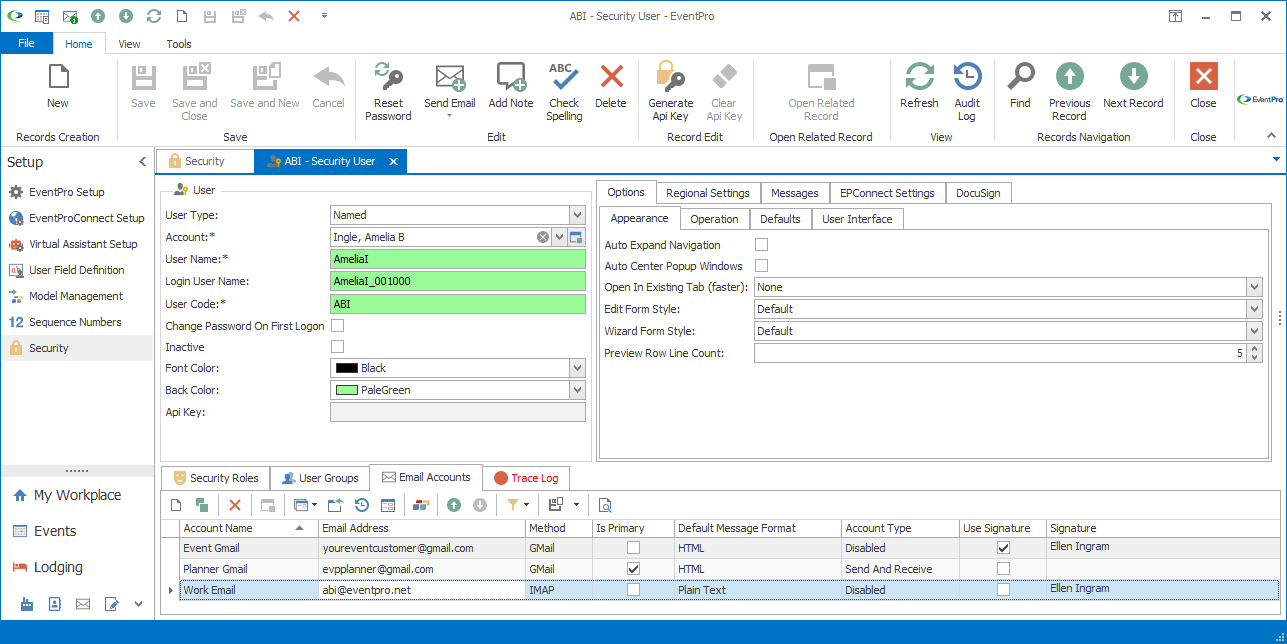
Task: Clear the Account field with the x button
Action: (x=543, y=237)
